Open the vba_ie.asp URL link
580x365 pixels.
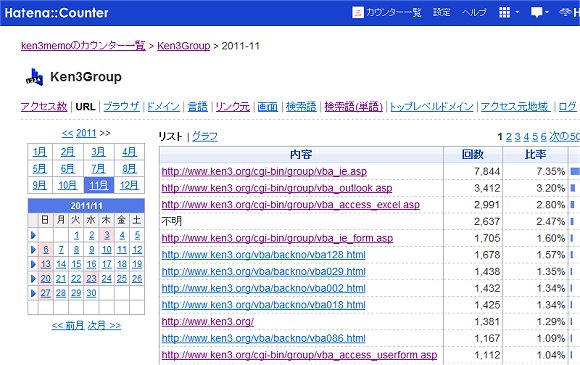pyautogui.click(x=264, y=172)
